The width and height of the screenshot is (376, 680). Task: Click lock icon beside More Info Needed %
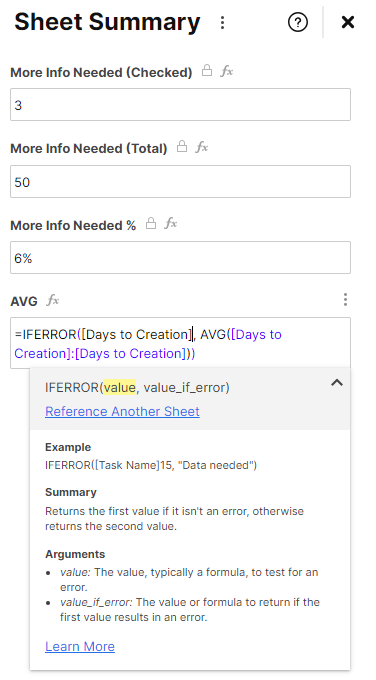[150, 223]
